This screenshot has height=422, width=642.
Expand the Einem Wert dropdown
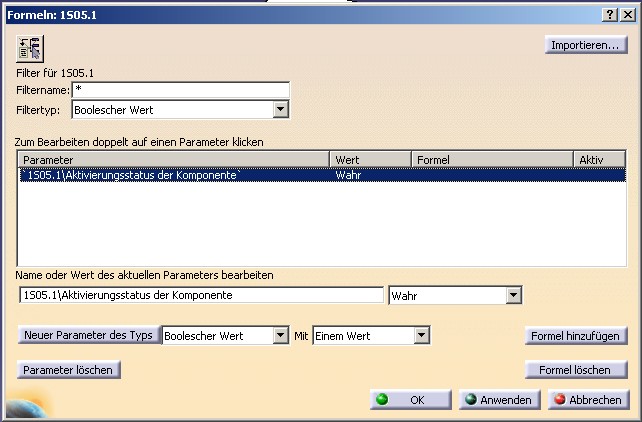(x=421, y=336)
